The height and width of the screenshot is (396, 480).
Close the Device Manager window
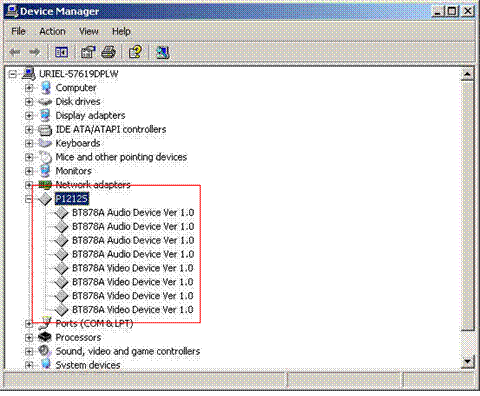click(x=468, y=11)
